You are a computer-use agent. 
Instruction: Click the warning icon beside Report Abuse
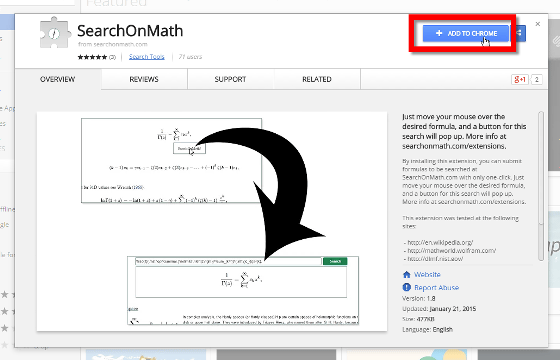click(407, 287)
